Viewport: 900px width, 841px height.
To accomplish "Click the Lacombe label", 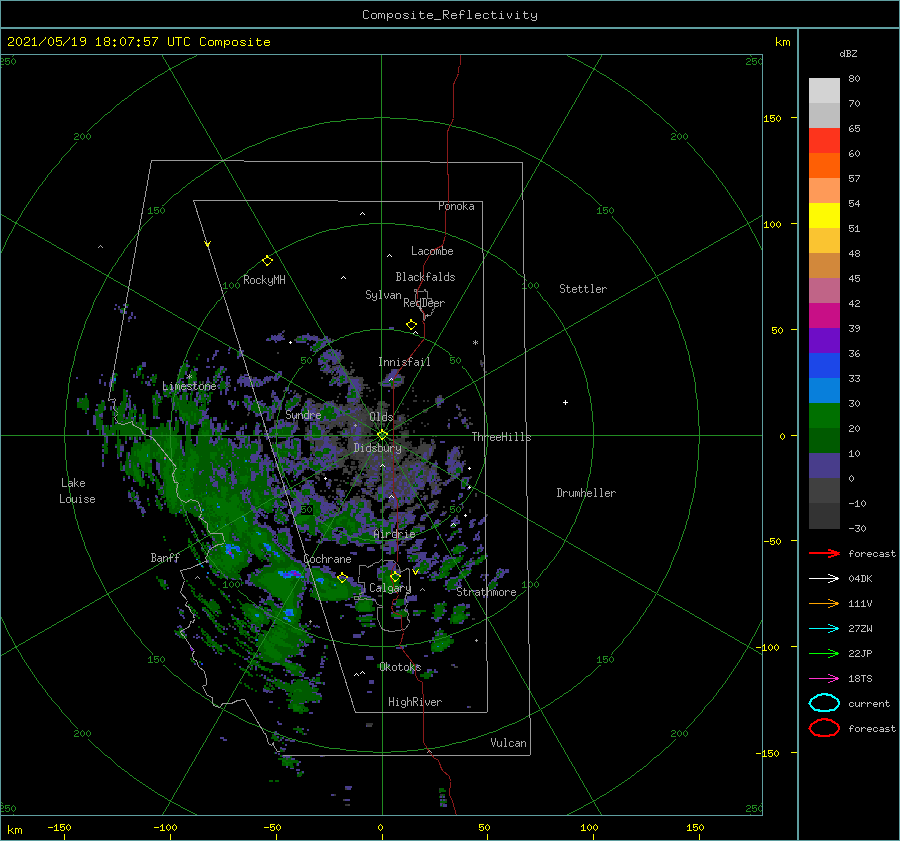I will (432, 251).
